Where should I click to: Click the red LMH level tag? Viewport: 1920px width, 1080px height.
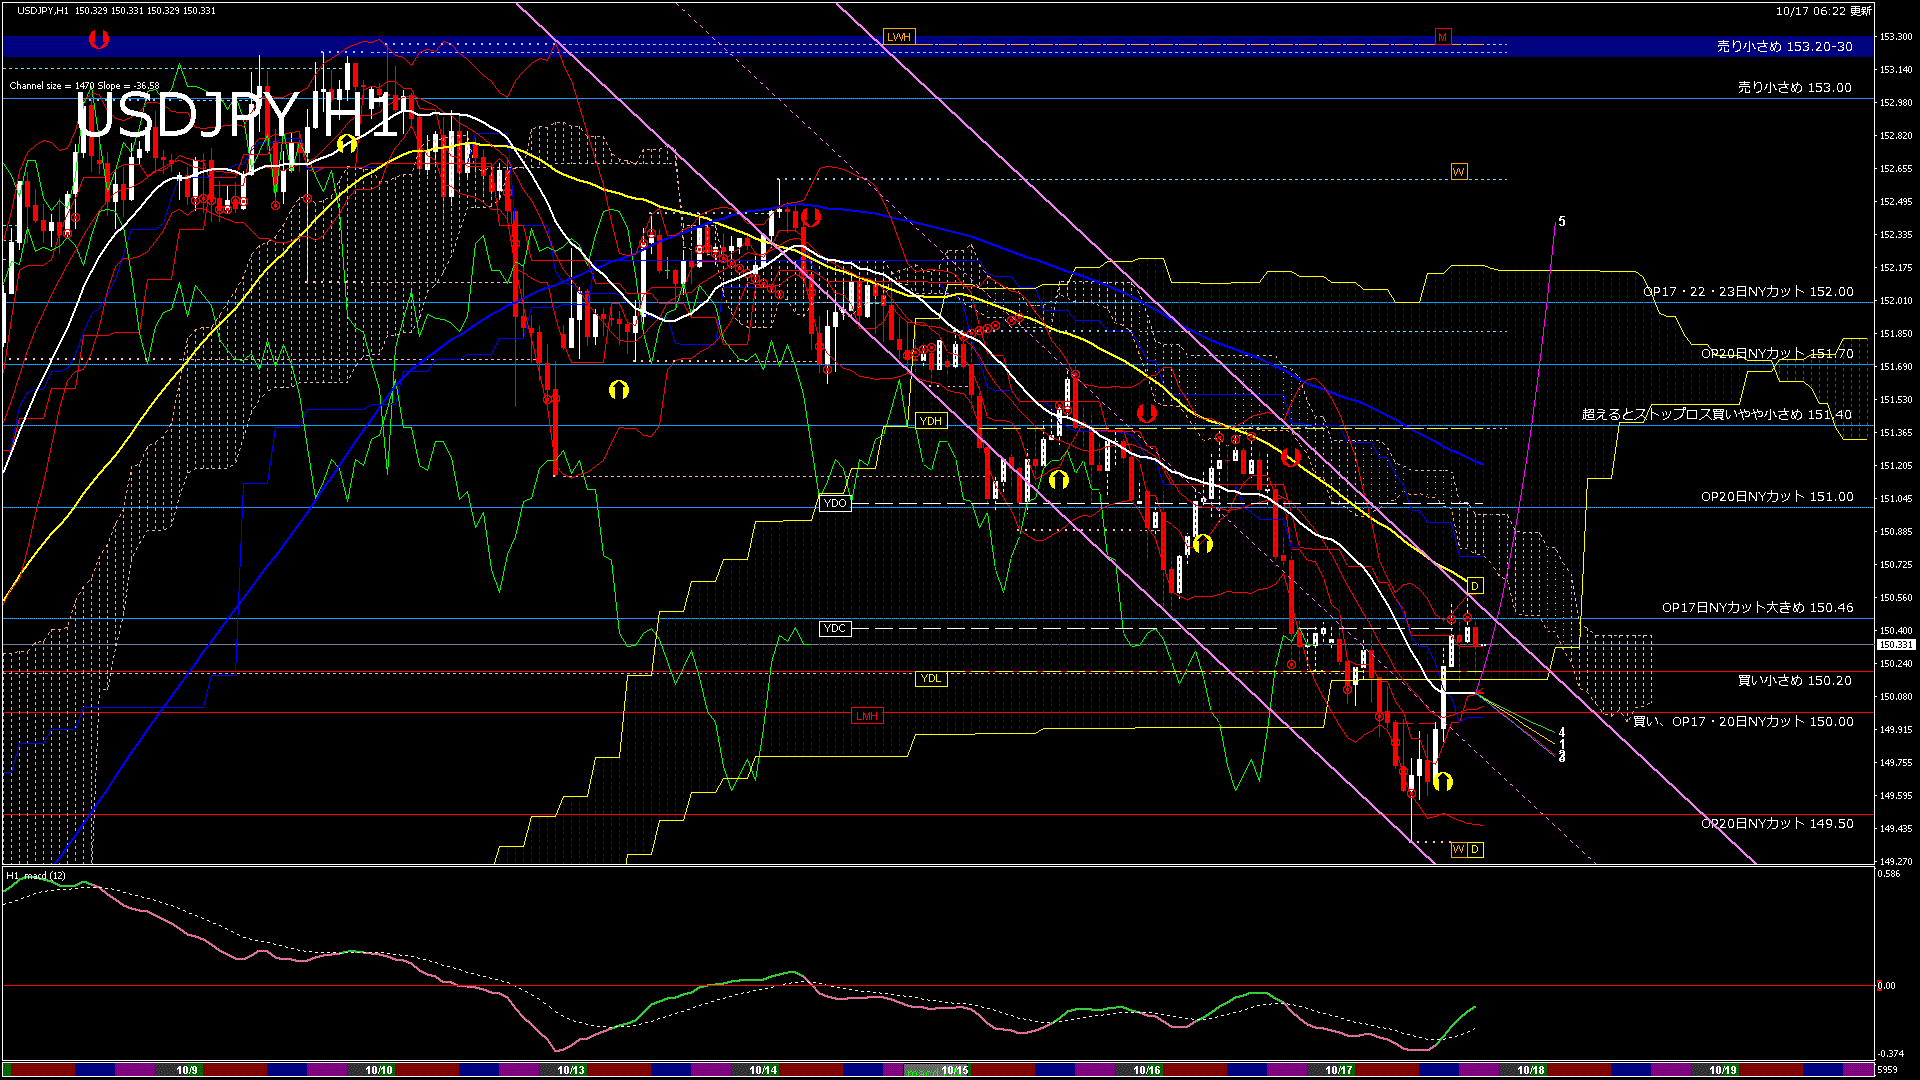click(x=867, y=716)
